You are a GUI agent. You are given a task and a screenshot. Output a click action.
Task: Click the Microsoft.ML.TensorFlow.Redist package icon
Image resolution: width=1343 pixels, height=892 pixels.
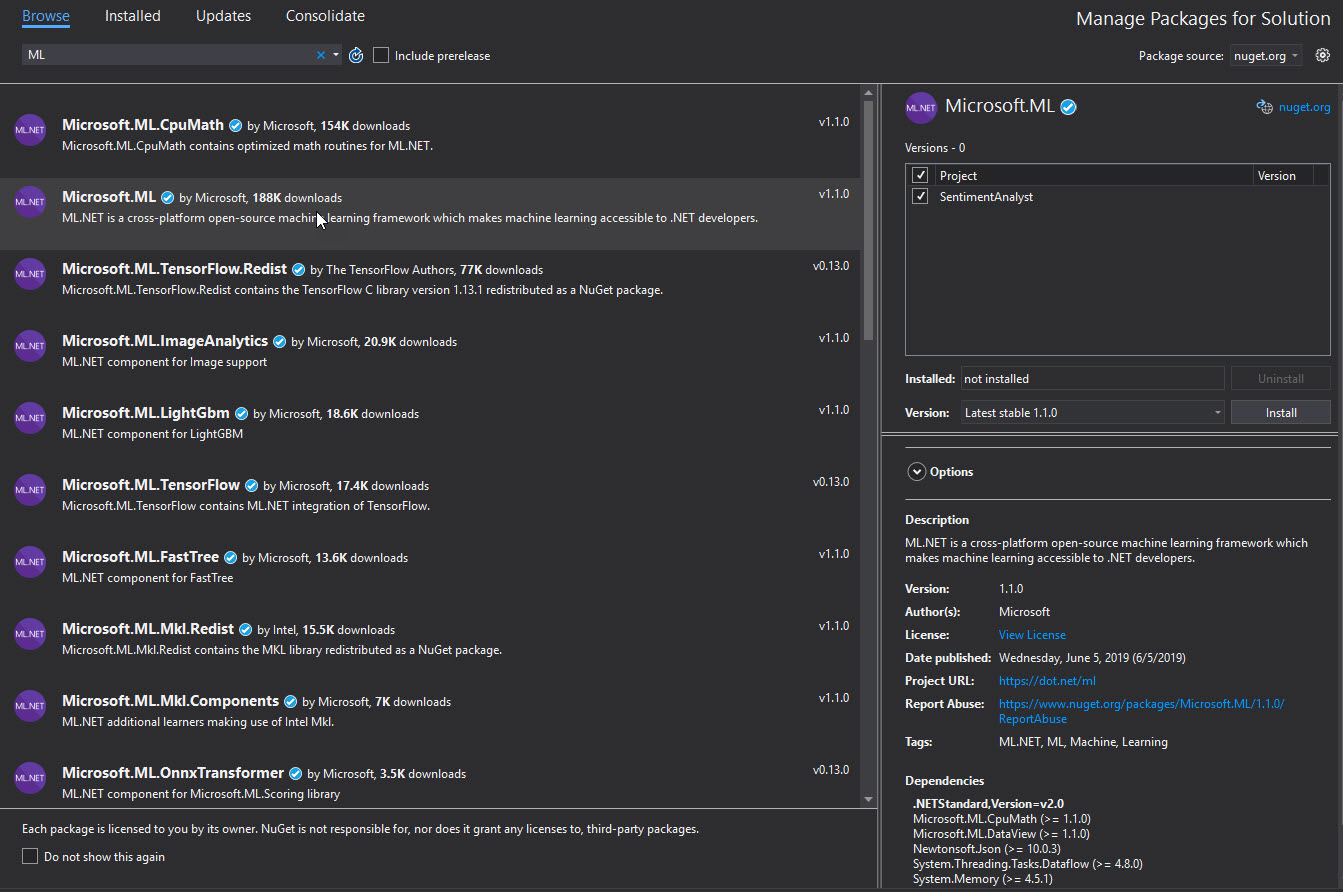(30, 274)
